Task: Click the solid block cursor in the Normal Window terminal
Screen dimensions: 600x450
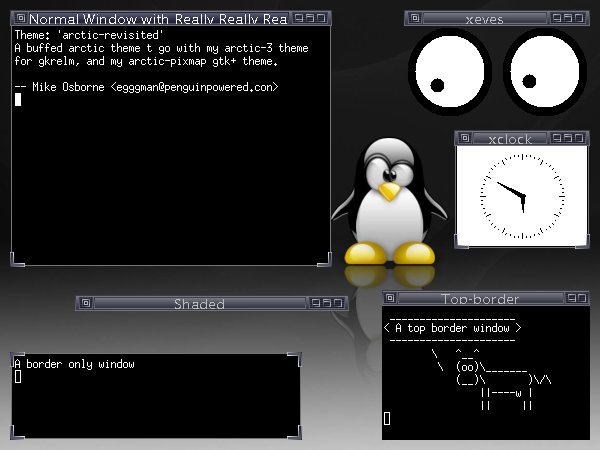Action: pos(18,100)
